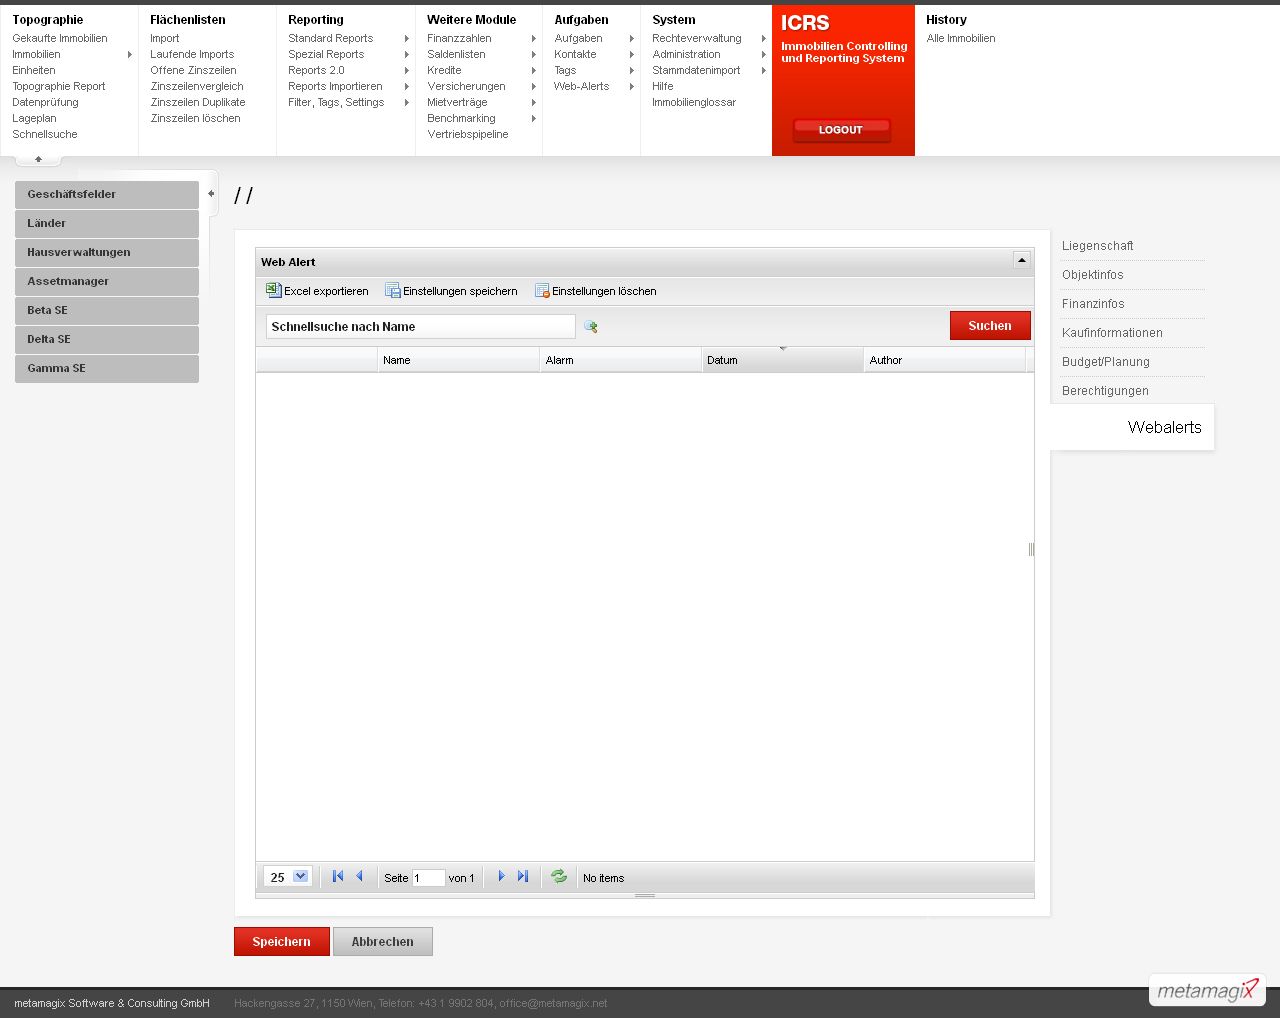Click the grid right-edge splitter handle
Viewport: 1280px width, 1018px height.
pyautogui.click(x=1031, y=549)
